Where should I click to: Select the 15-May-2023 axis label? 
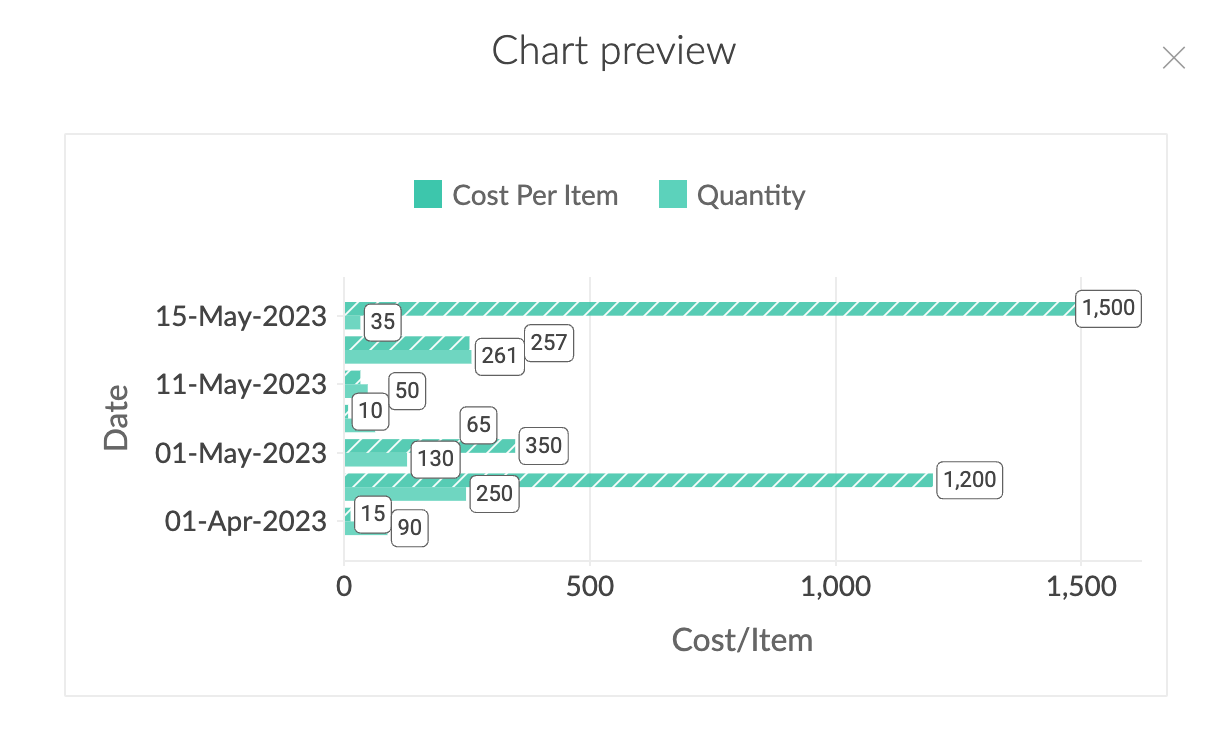pos(241,316)
